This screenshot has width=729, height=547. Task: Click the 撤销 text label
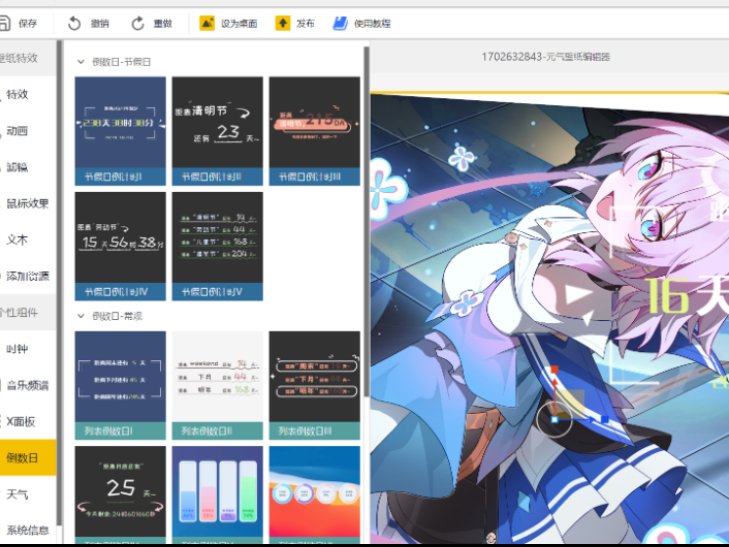coord(99,23)
